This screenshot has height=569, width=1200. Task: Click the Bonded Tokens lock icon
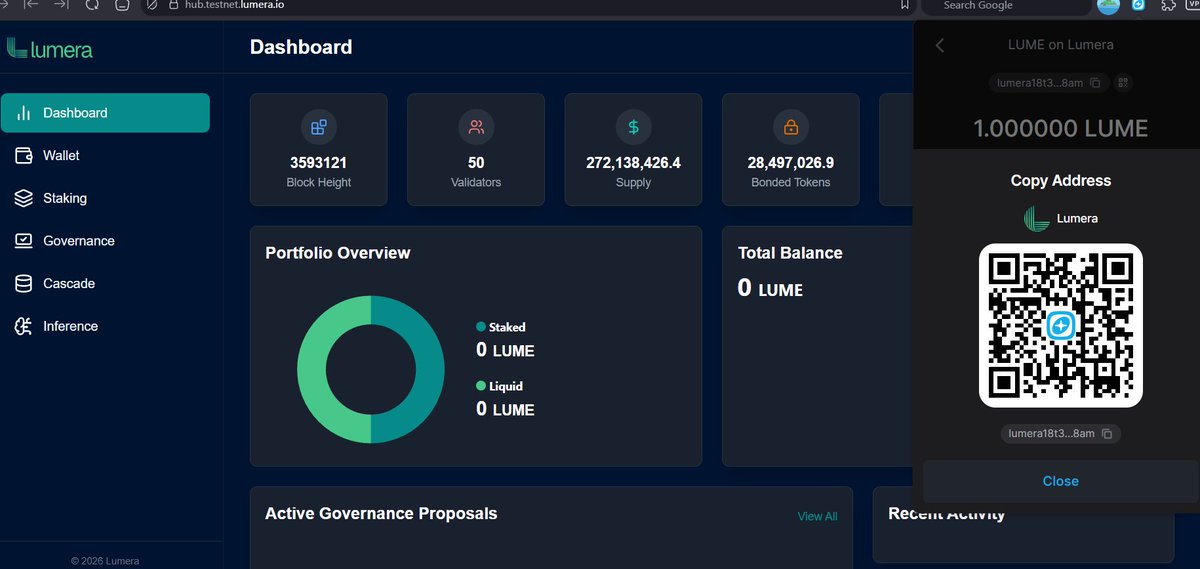pos(791,127)
